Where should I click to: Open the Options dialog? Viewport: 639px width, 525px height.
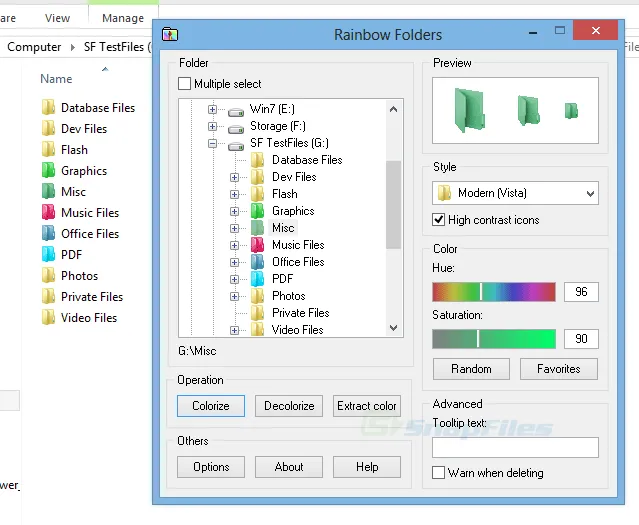coord(211,467)
